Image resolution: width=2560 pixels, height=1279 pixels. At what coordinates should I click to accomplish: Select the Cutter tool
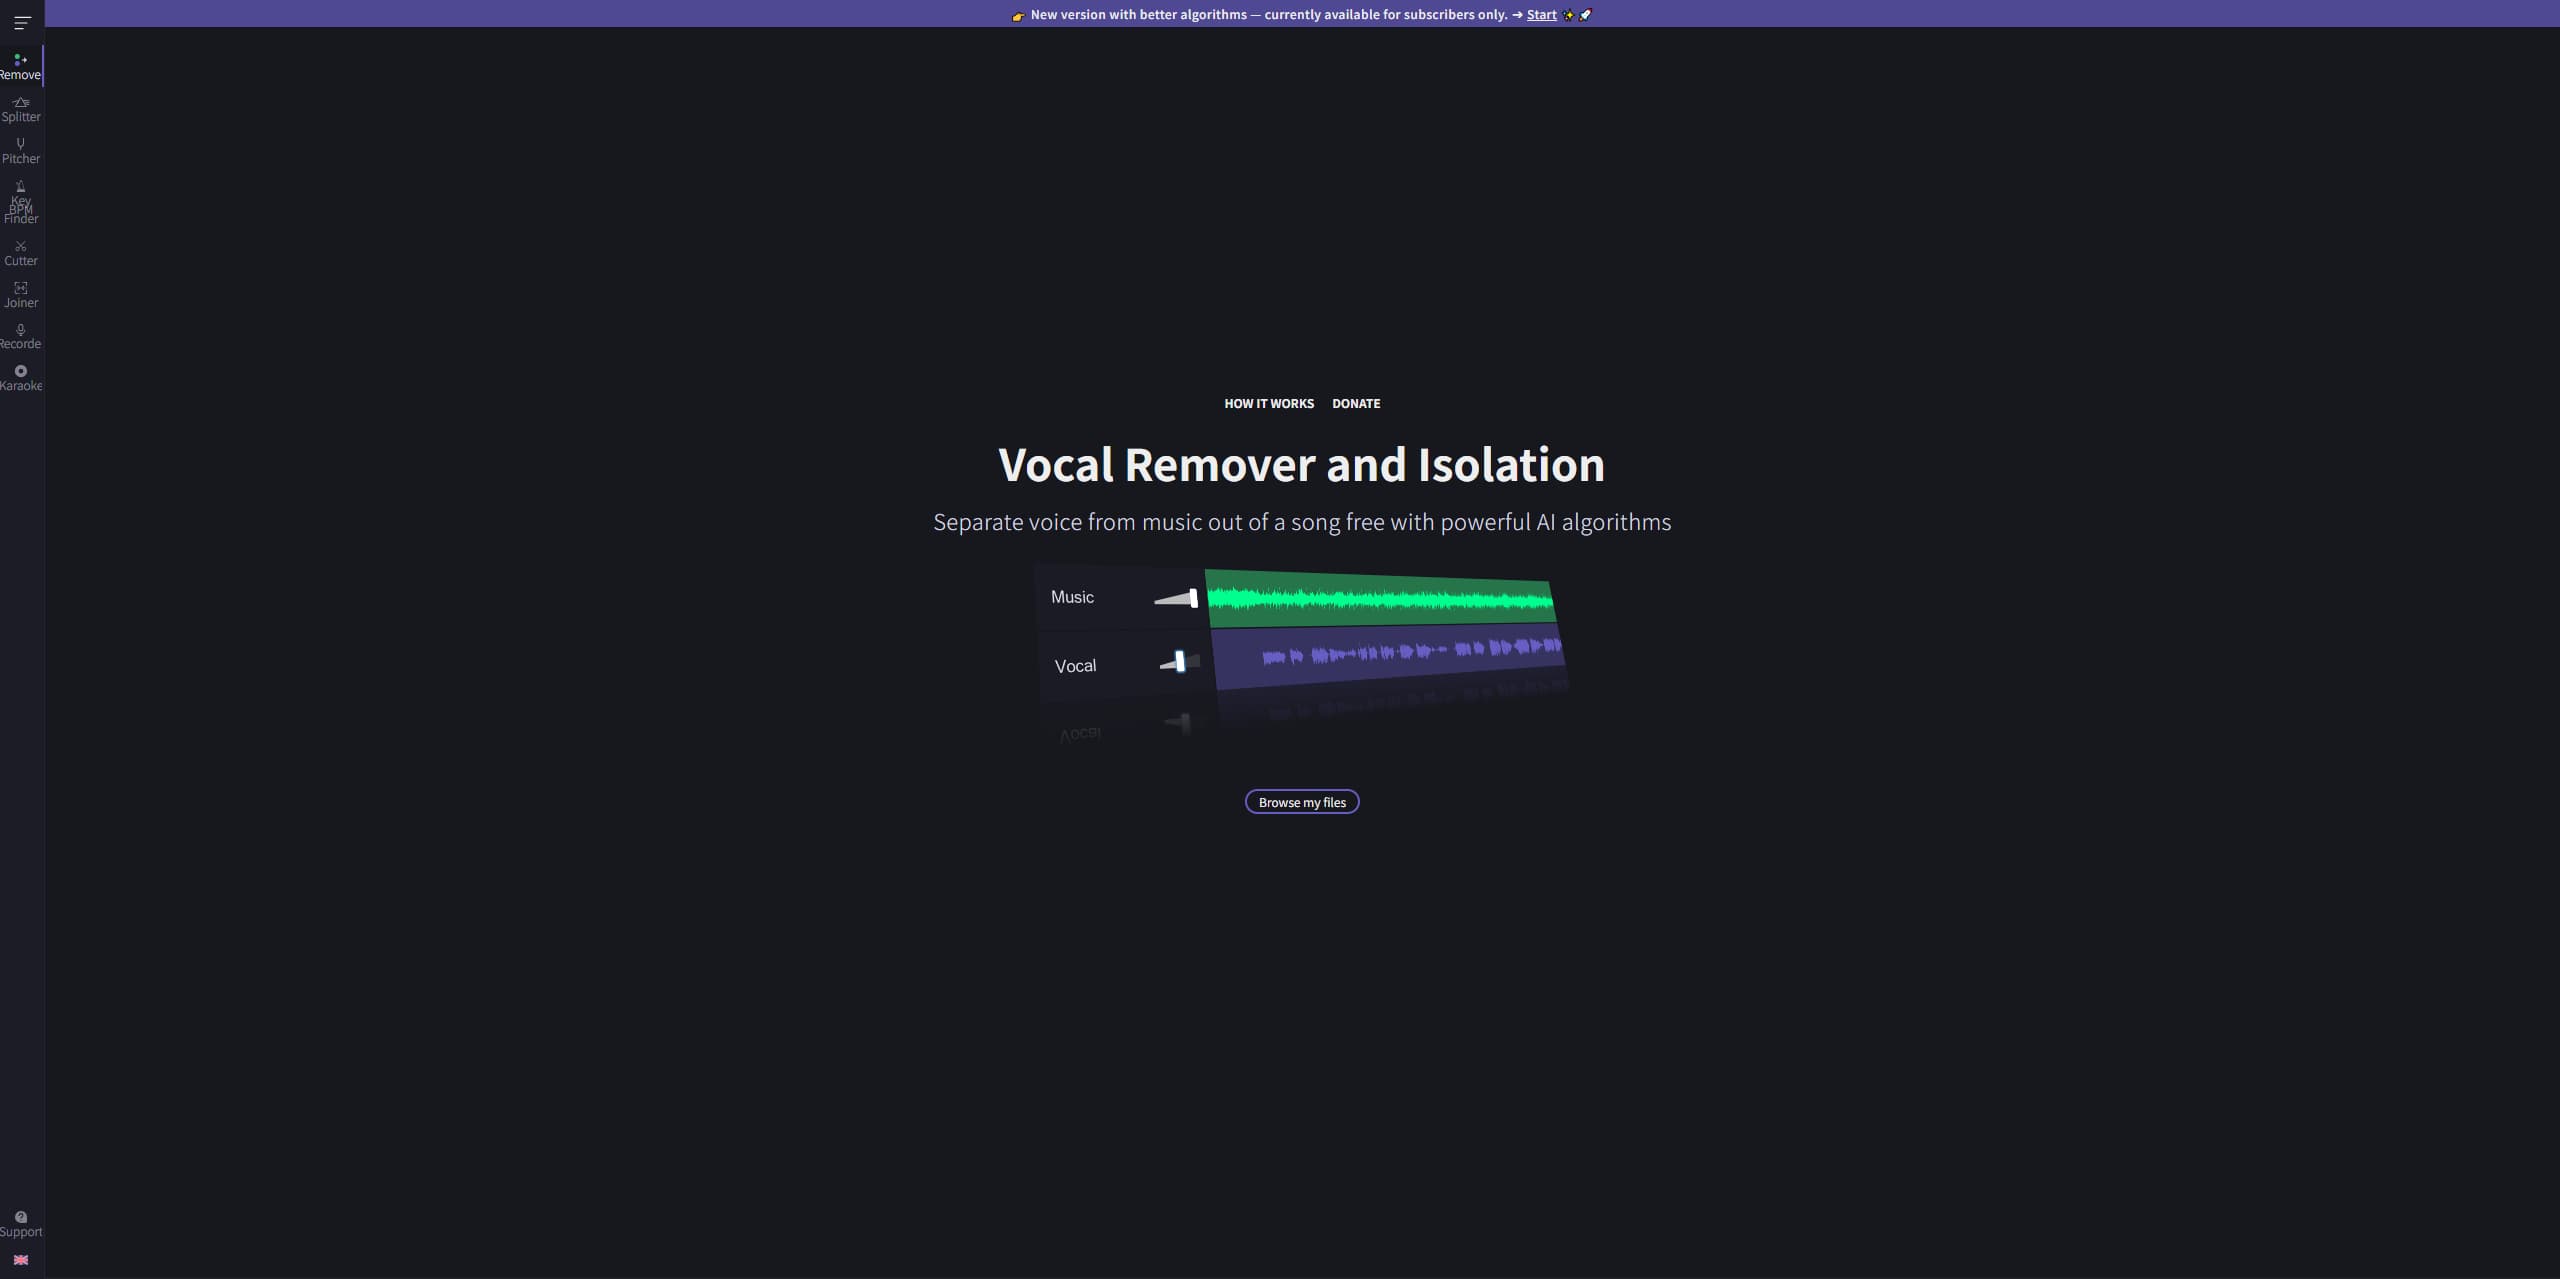tap(20, 252)
